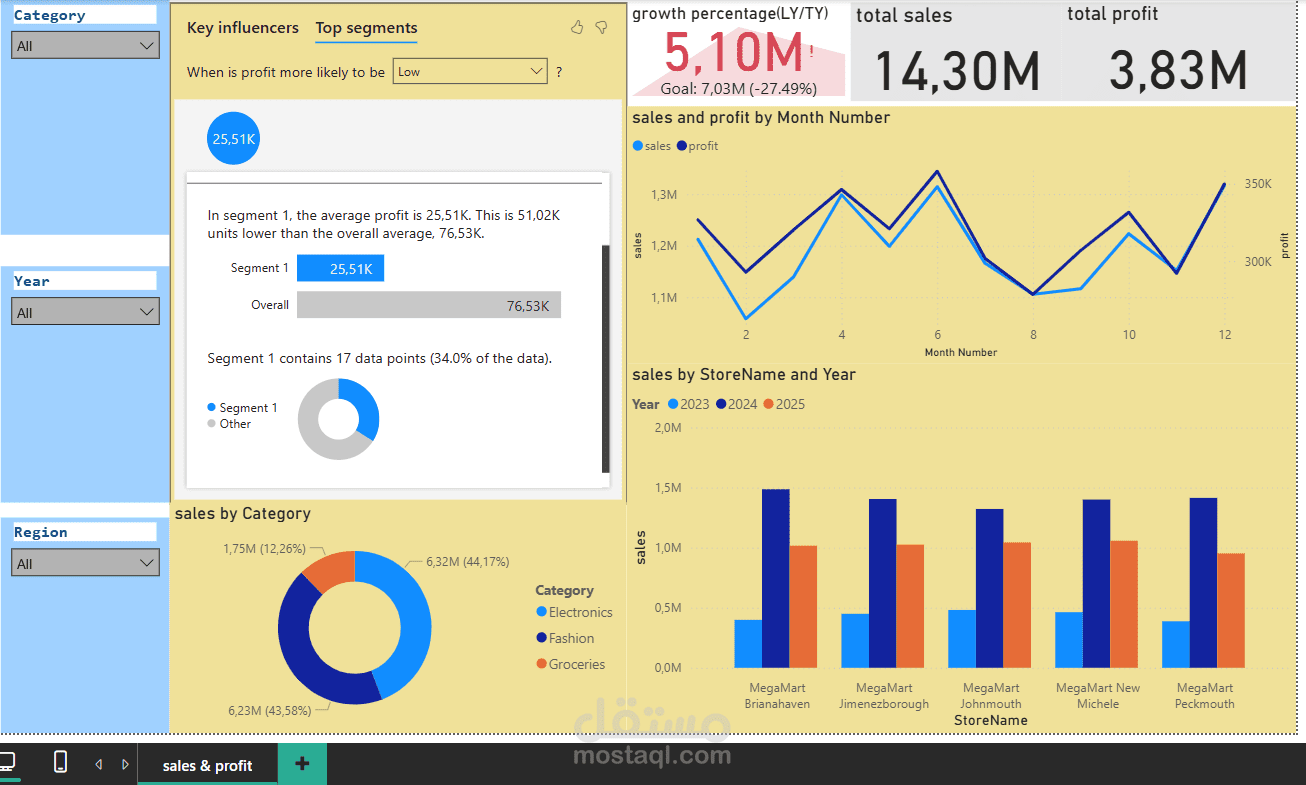
Task: Click the segment details vertical scrollbar
Action: click(605, 359)
